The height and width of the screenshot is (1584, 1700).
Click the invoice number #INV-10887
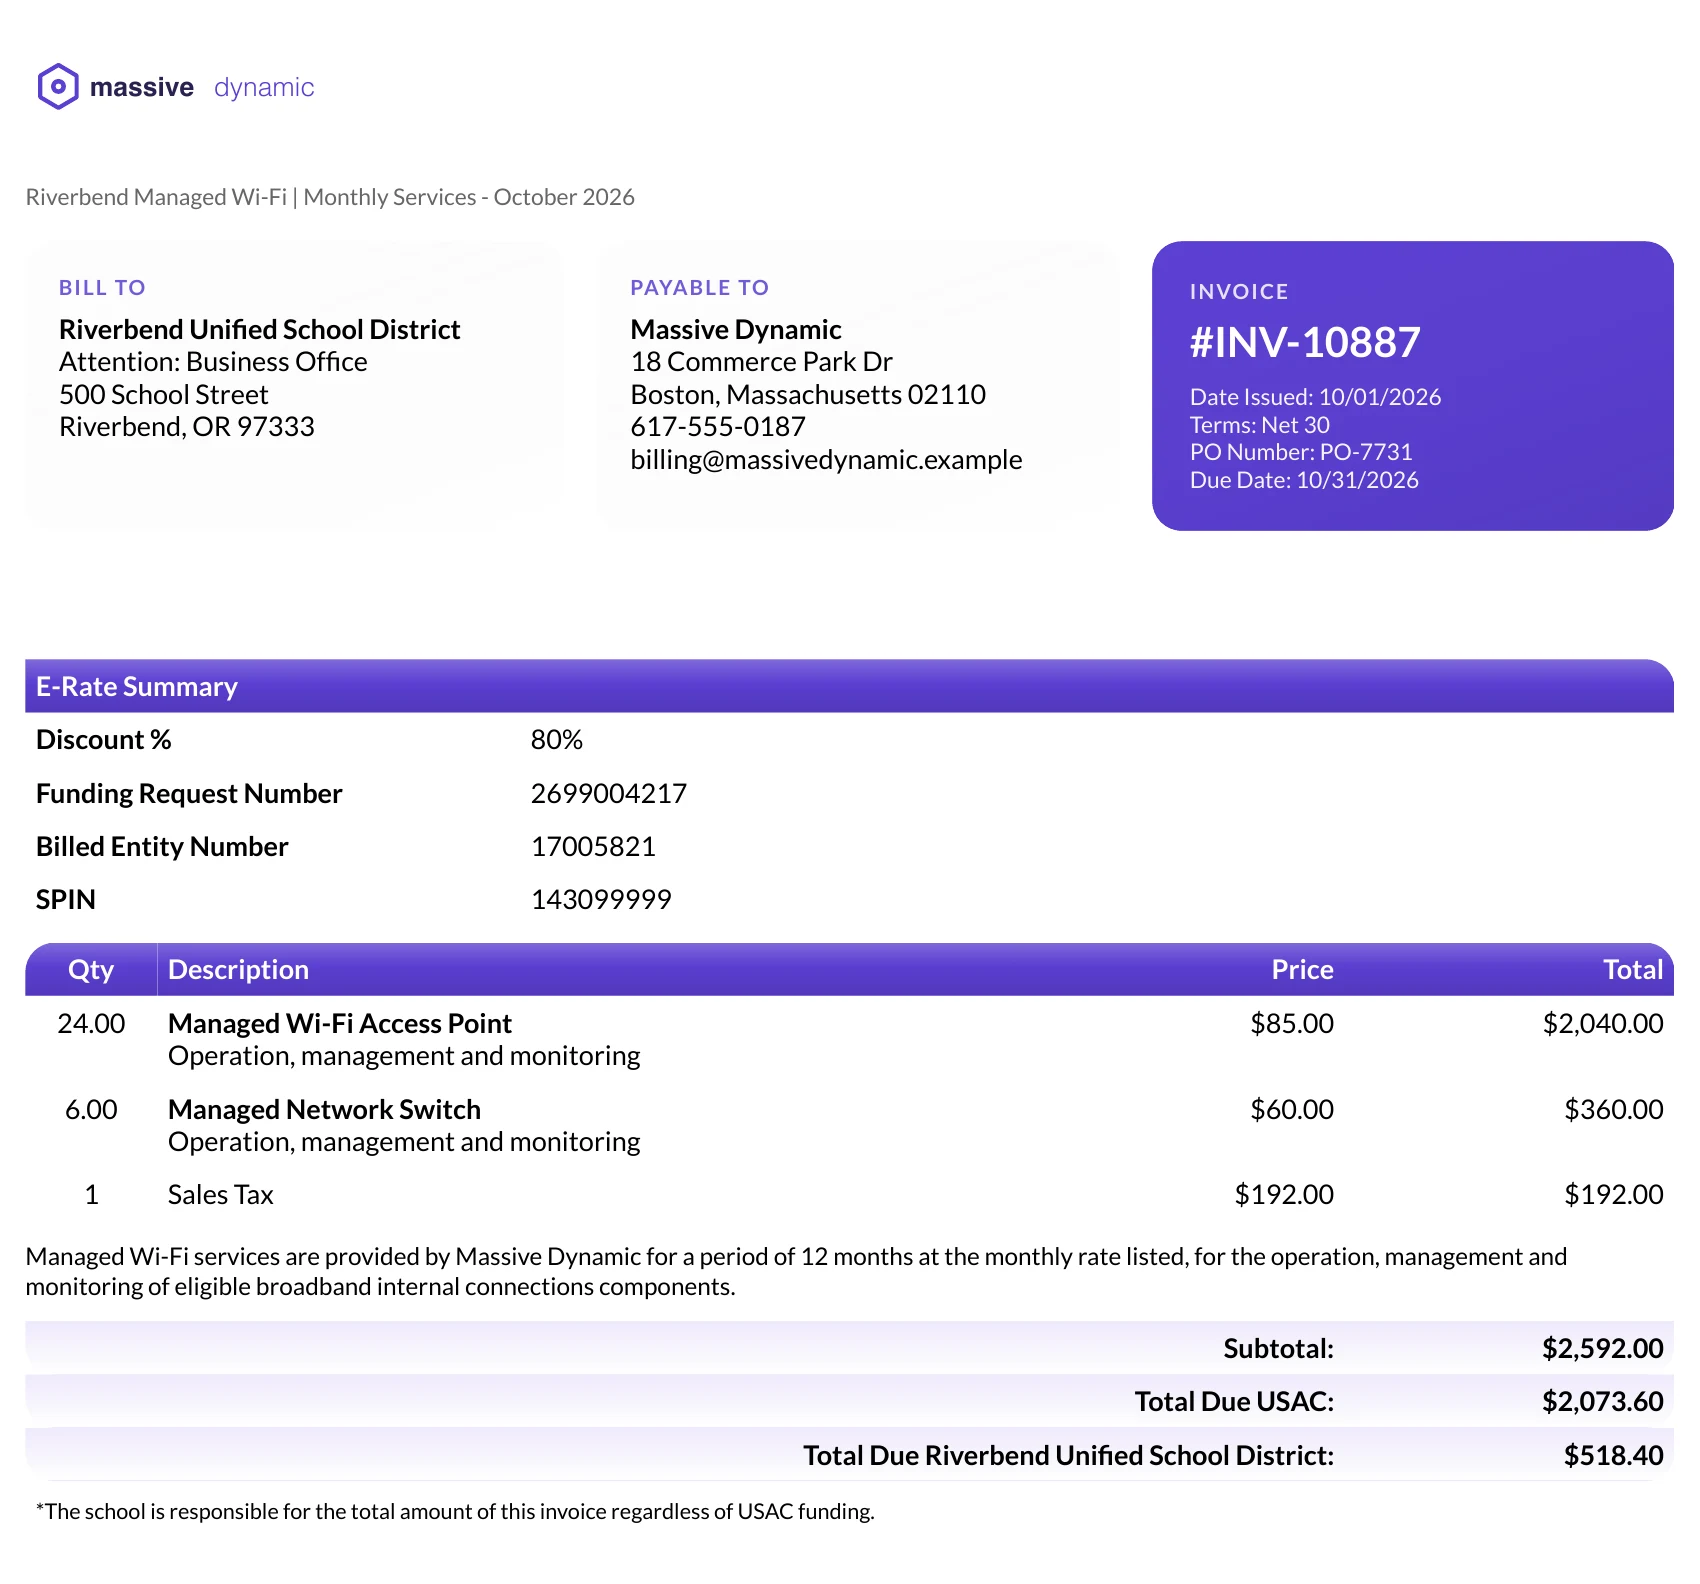(1305, 342)
